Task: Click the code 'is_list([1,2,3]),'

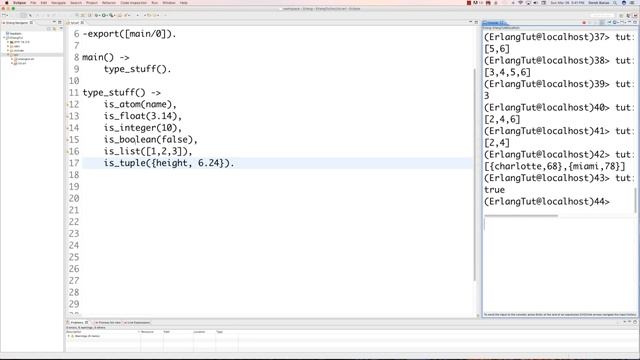Action: point(148,151)
